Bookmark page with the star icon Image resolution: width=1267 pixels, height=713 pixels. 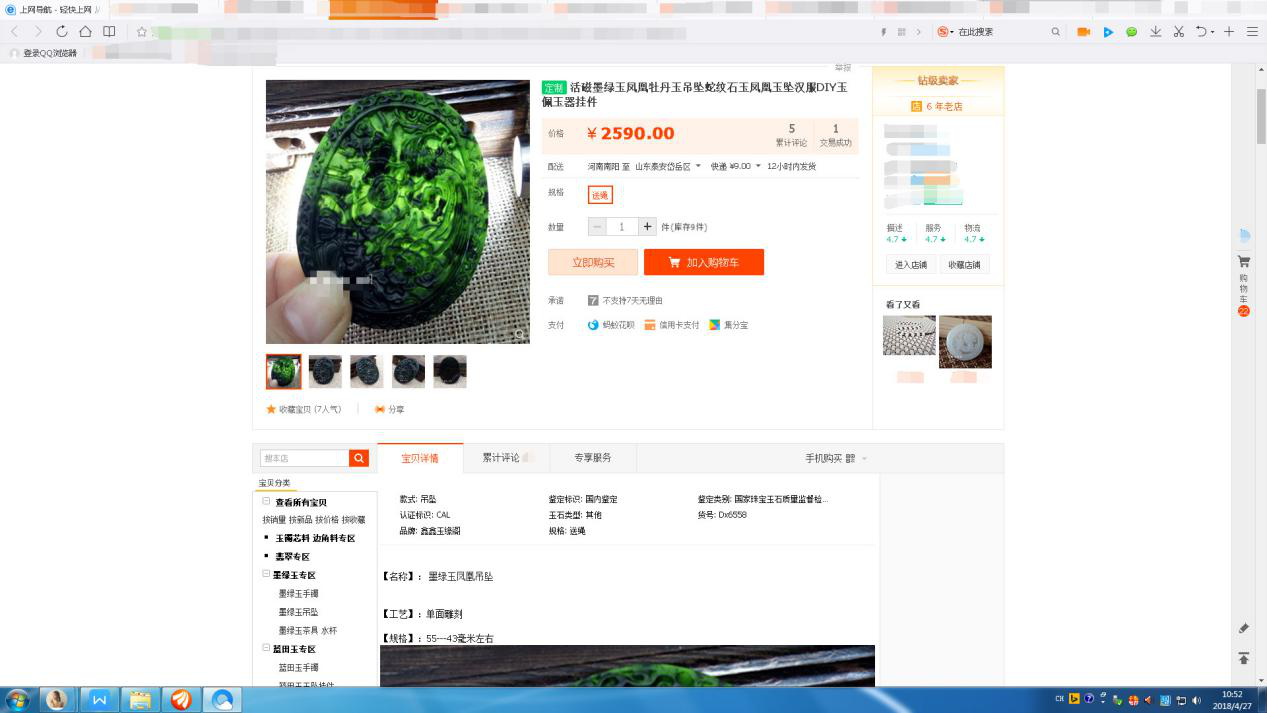point(142,32)
